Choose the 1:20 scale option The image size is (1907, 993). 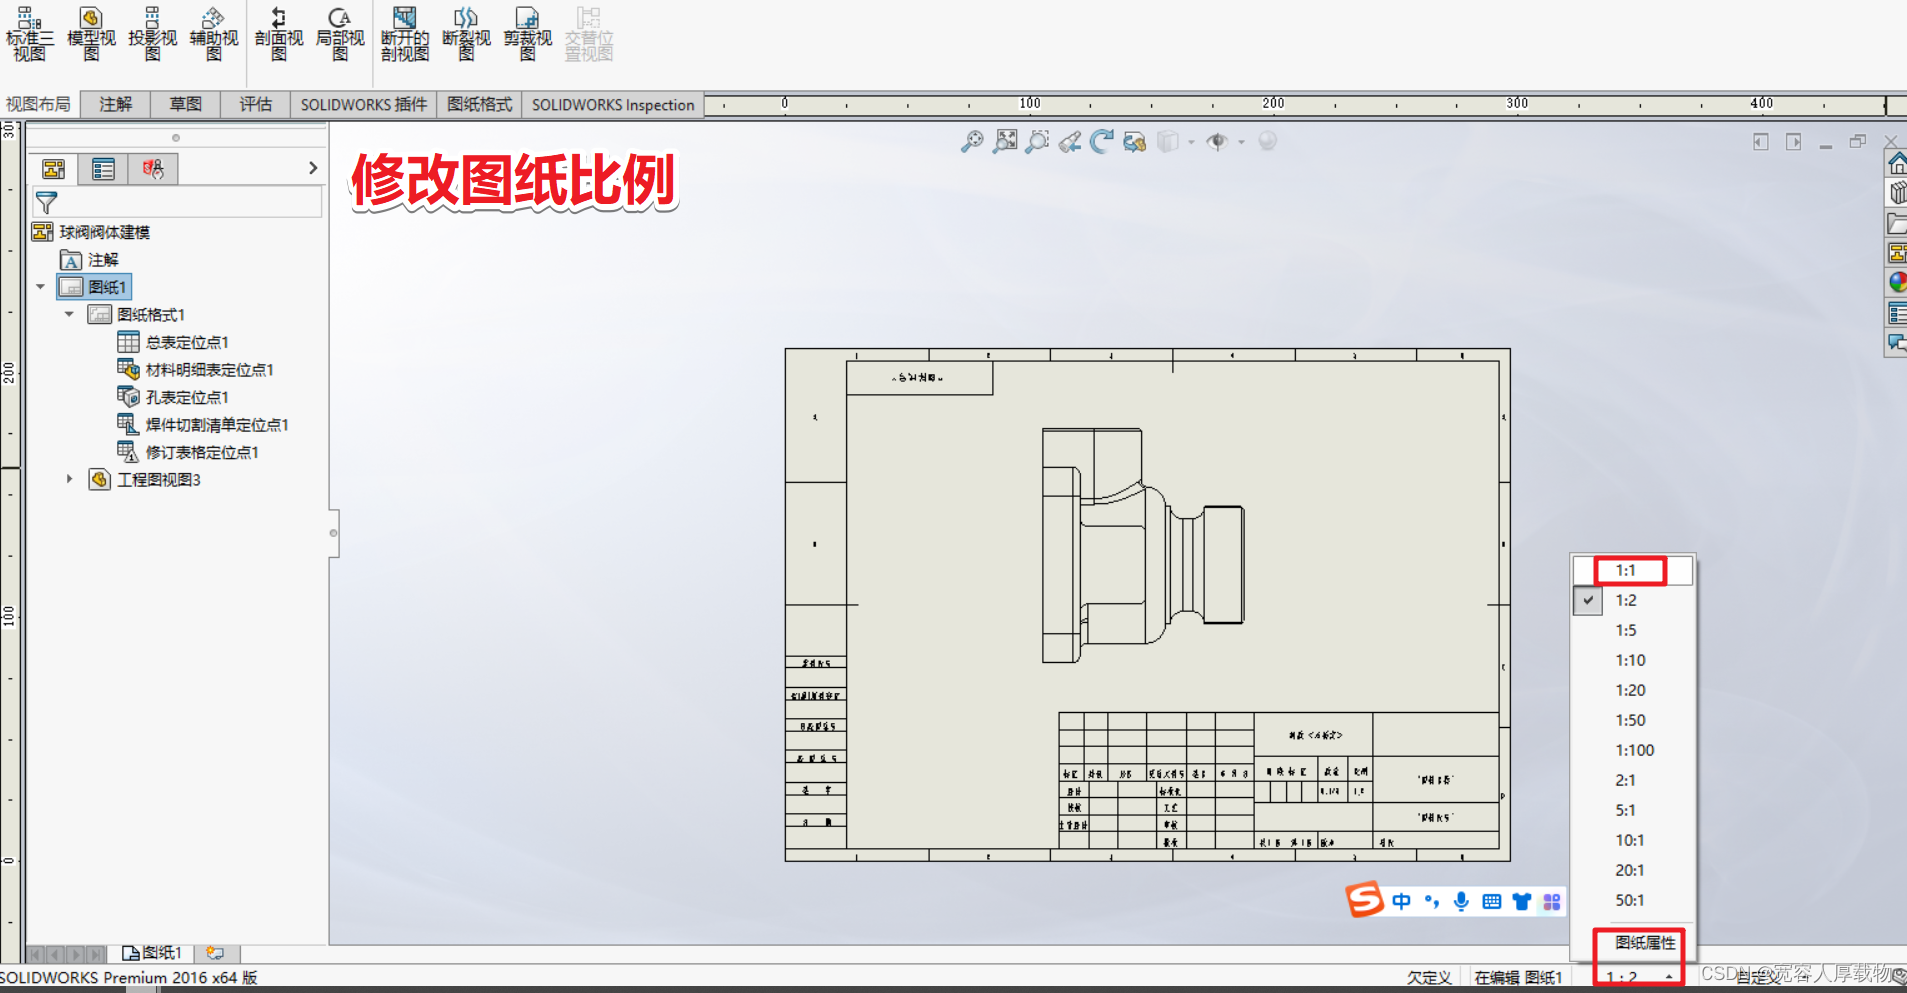[1632, 690]
